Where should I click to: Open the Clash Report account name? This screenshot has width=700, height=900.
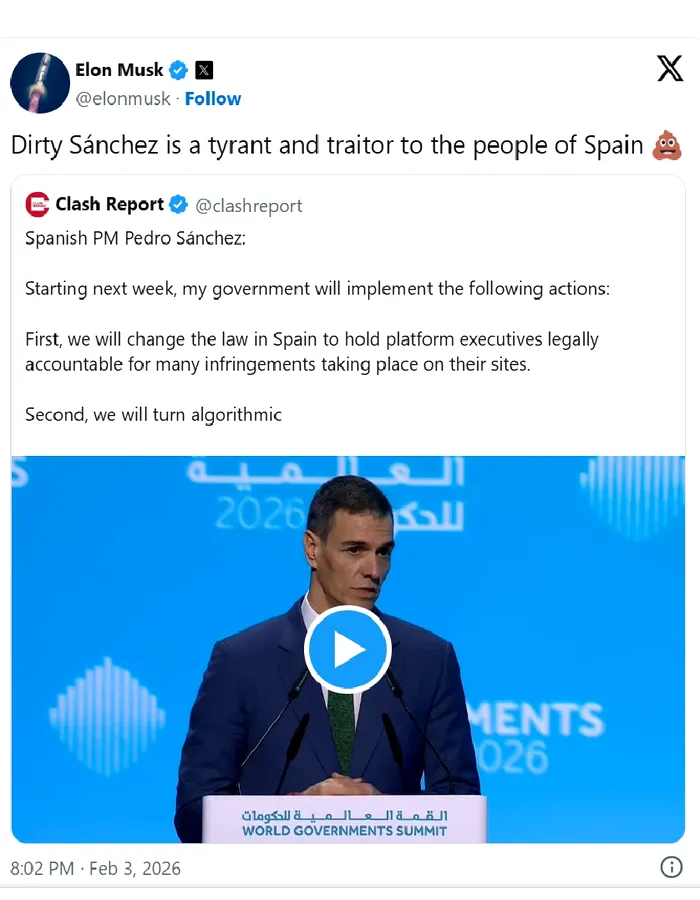[x=109, y=205]
